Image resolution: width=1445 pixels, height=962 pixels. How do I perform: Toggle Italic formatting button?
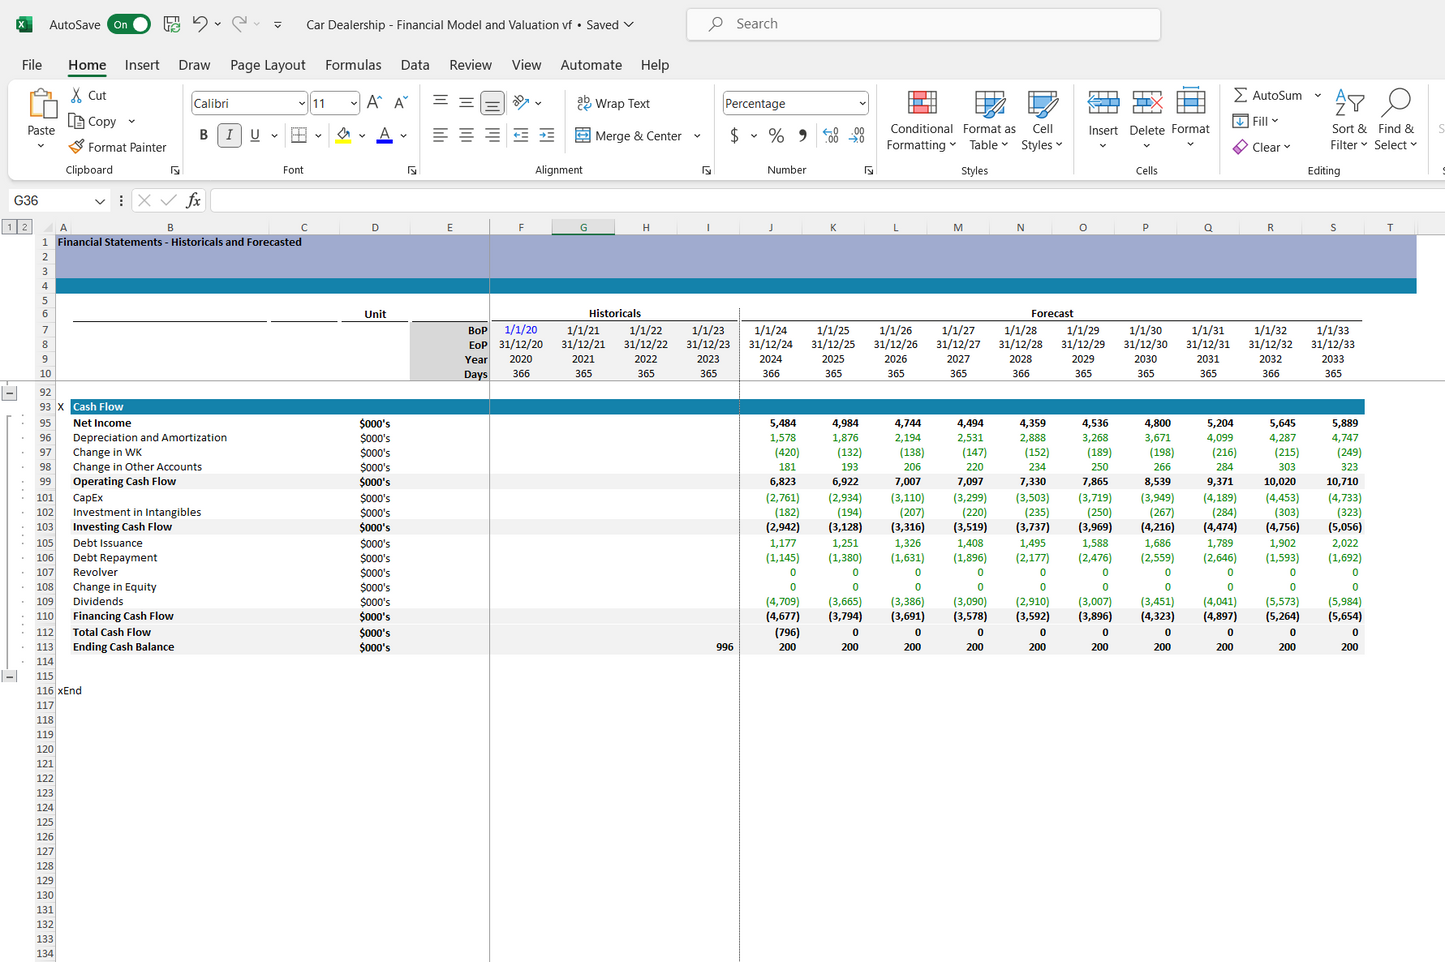pos(229,135)
